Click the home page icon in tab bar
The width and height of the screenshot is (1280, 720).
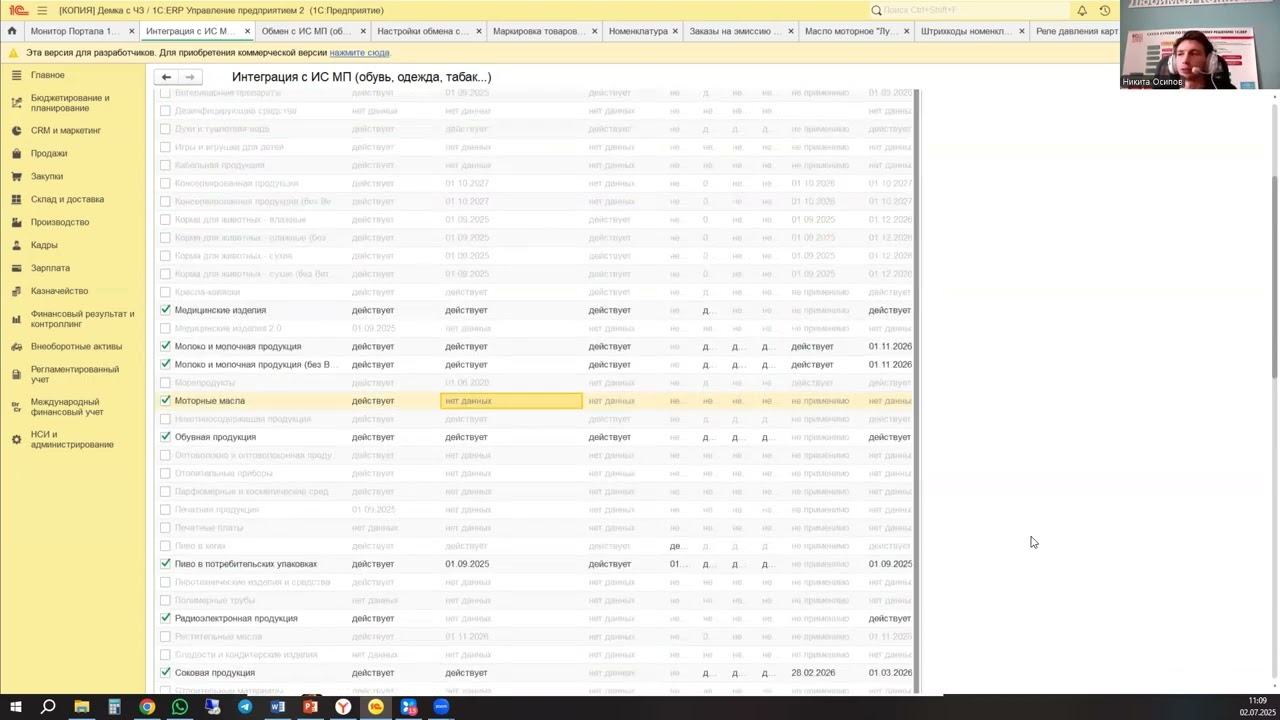(x=12, y=31)
